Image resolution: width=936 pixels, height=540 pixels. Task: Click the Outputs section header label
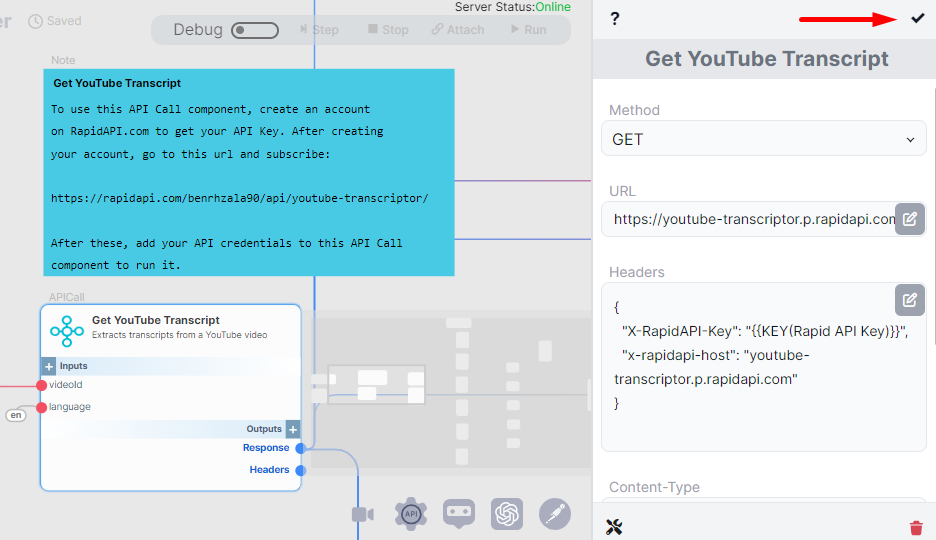click(264, 429)
